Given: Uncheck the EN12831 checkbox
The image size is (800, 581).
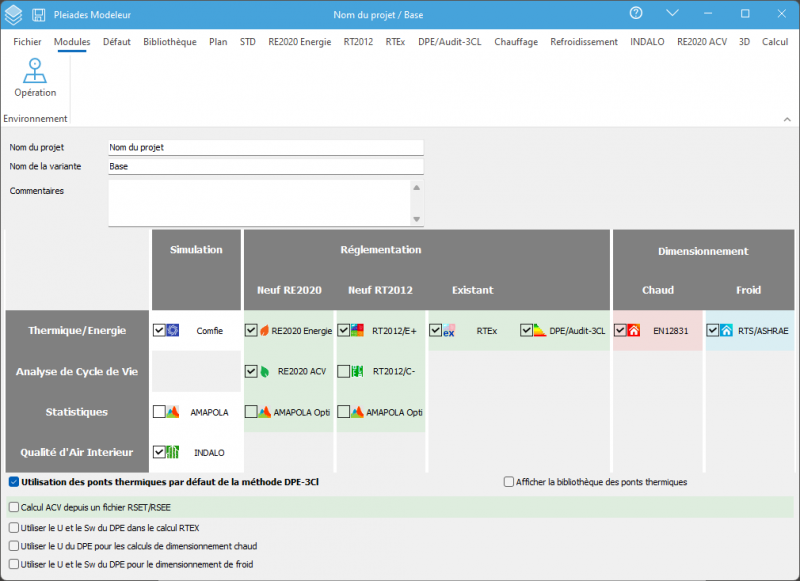Looking at the screenshot, I should 620,331.
